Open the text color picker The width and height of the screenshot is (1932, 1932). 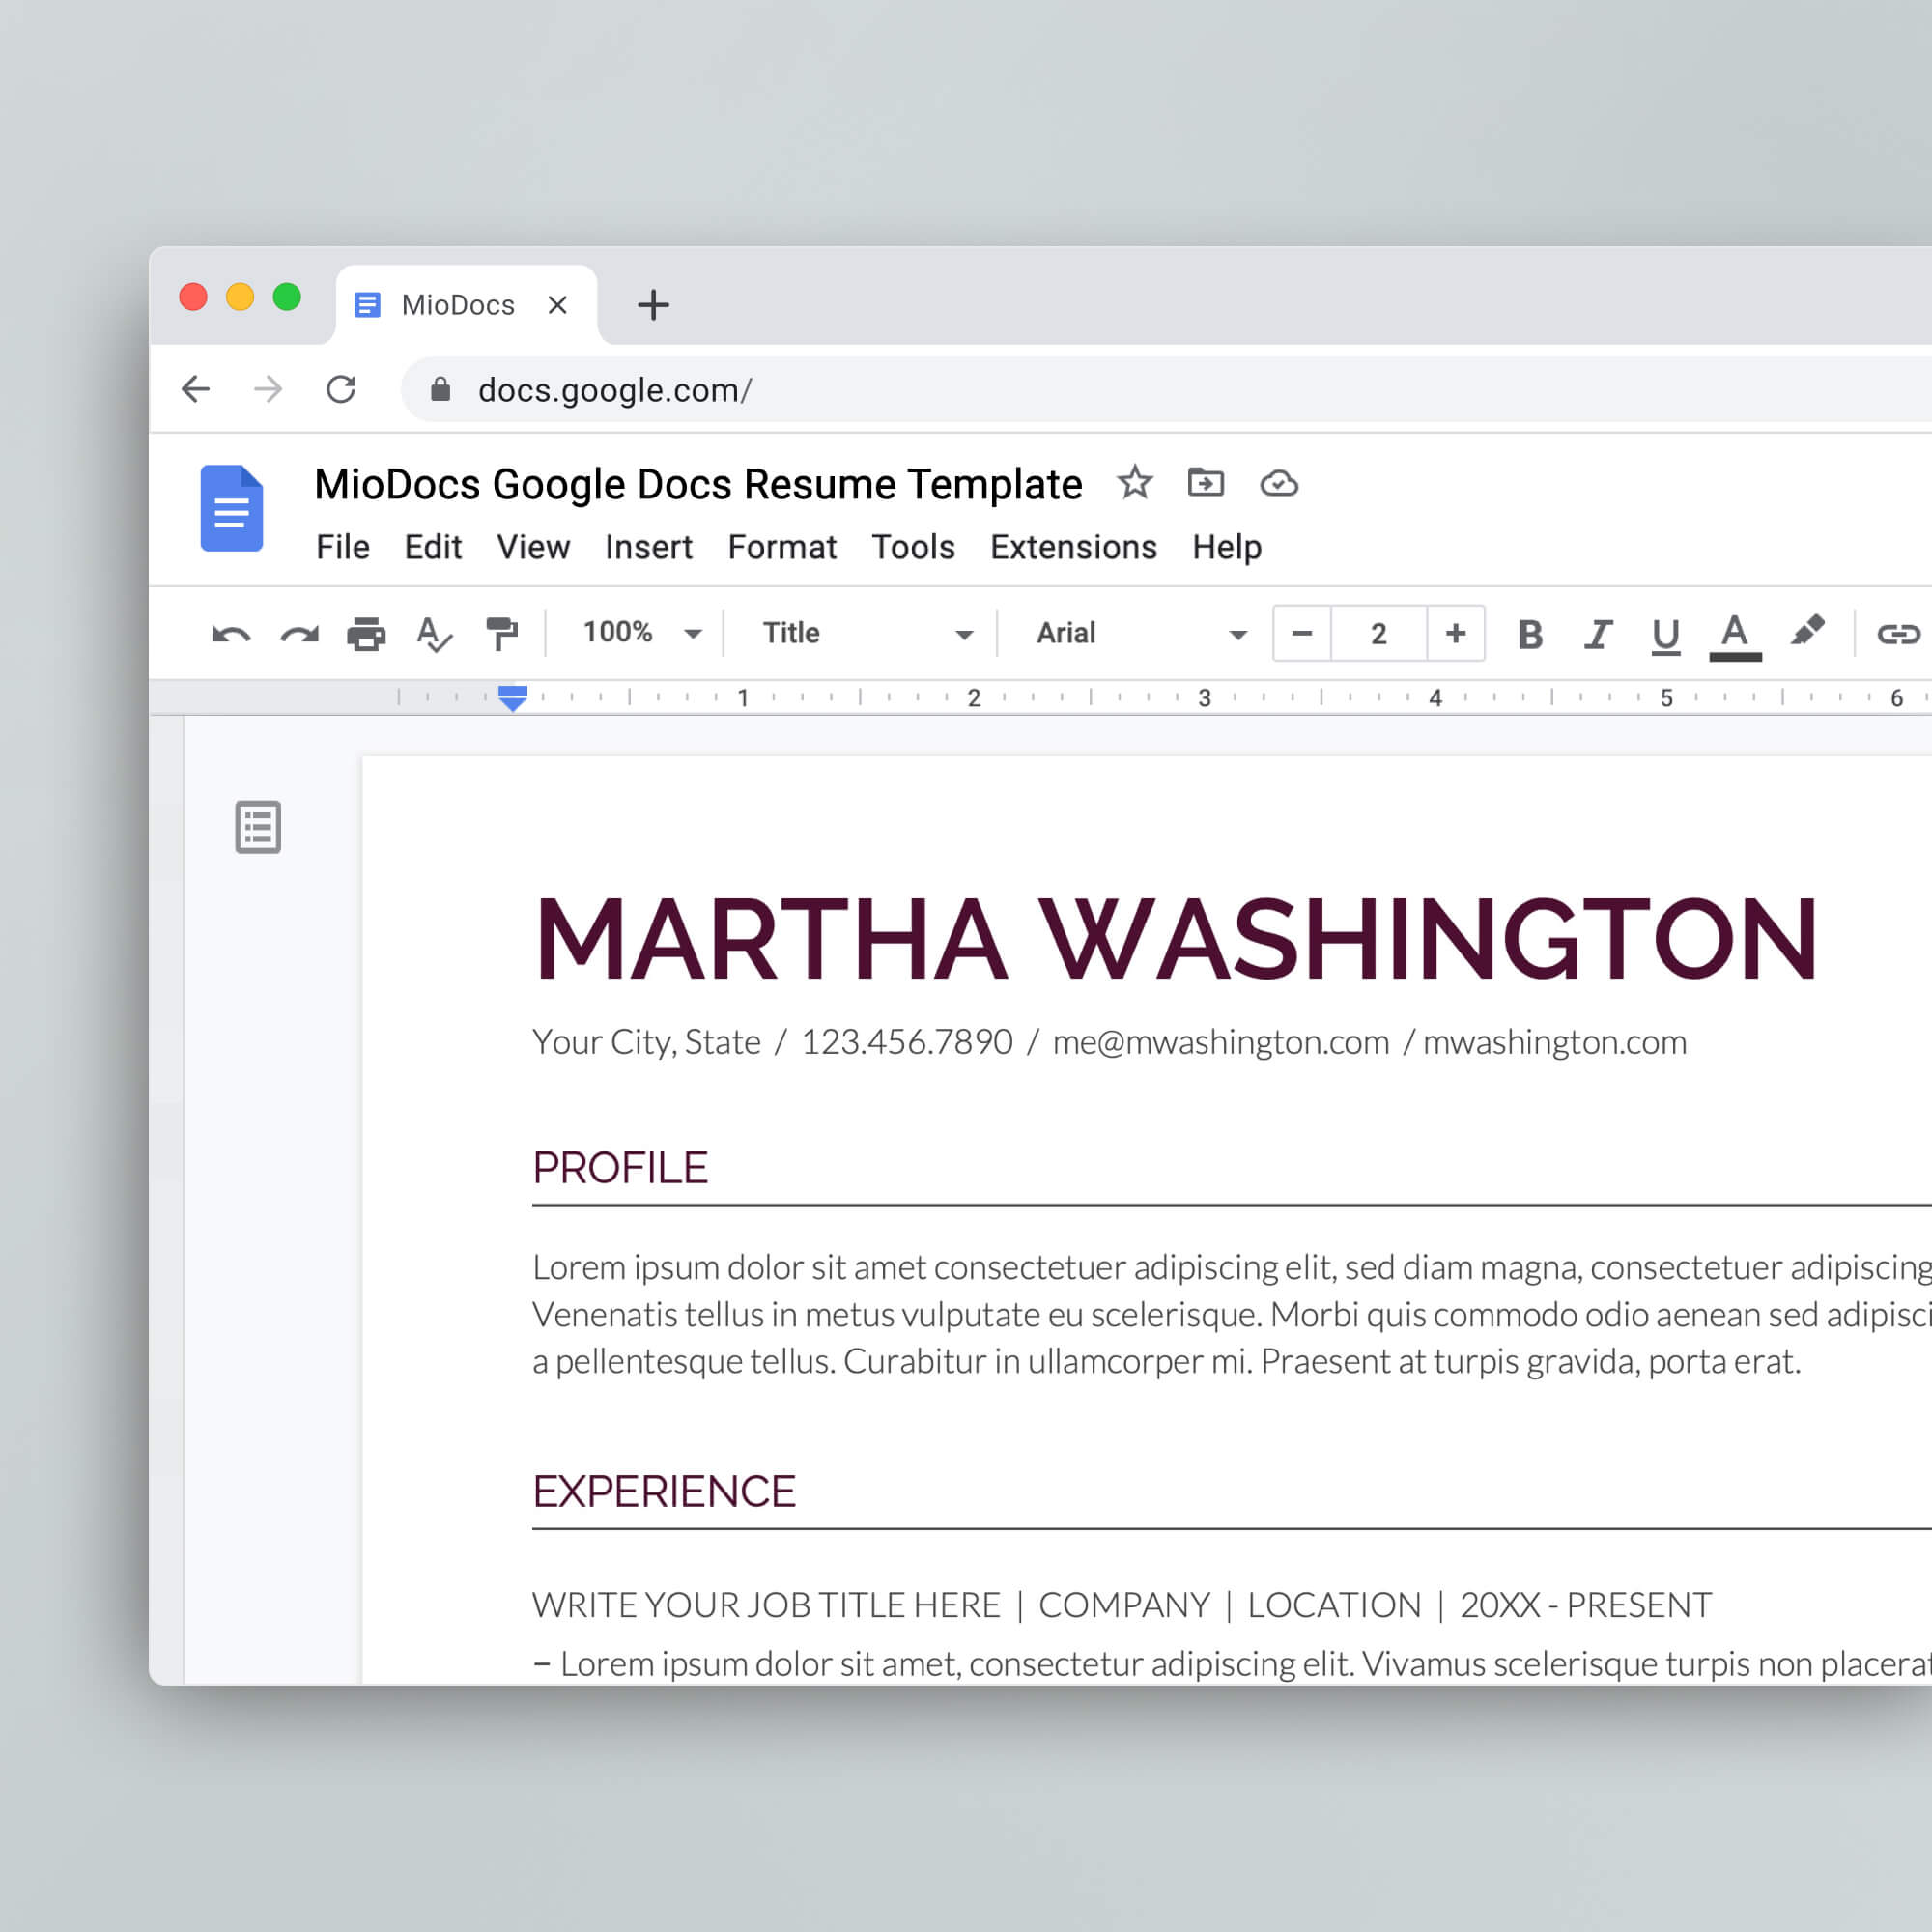[x=1736, y=633]
